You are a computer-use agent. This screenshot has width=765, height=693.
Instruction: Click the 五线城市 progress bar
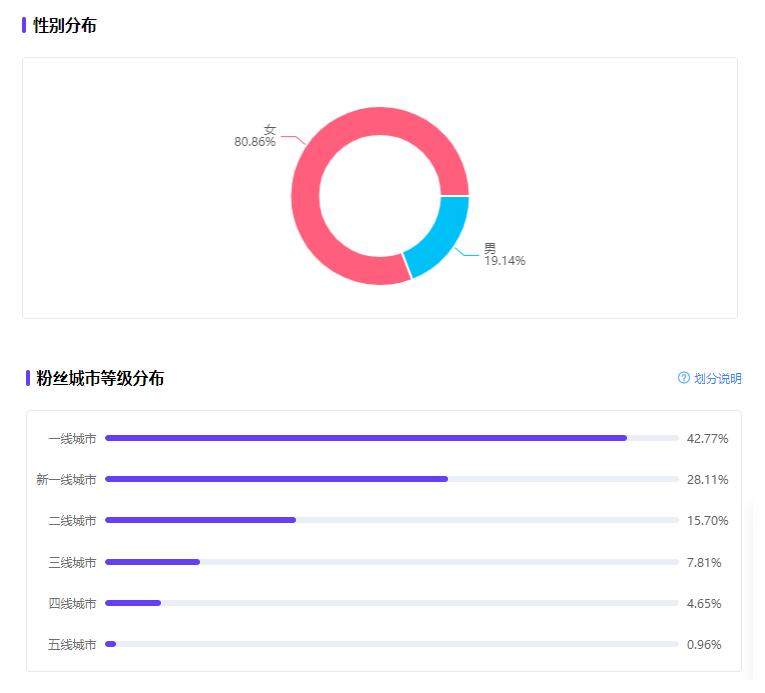click(x=392, y=644)
